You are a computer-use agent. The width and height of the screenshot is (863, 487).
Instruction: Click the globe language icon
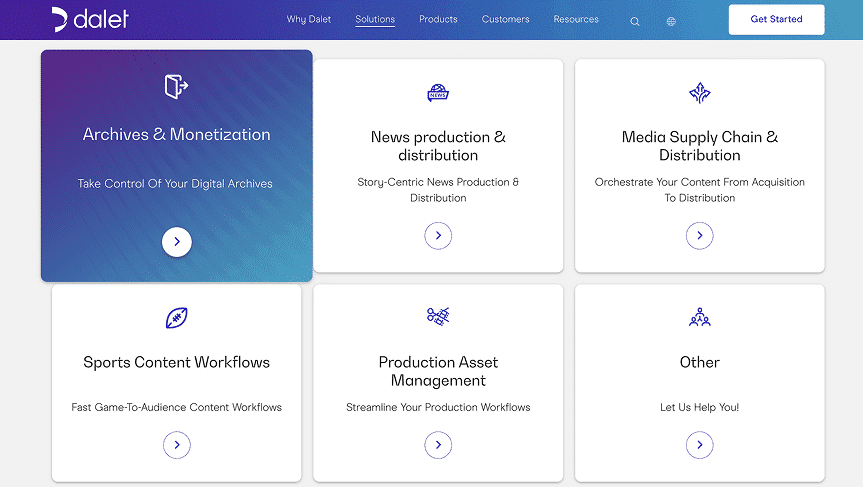tap(671, 21)
